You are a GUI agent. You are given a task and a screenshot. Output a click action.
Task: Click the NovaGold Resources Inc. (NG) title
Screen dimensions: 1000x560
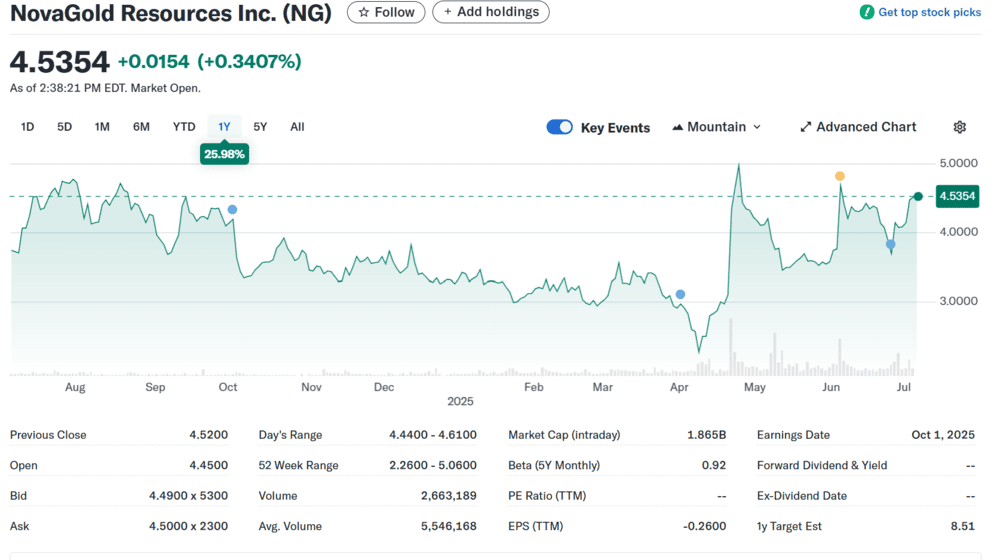[x=171, y=13]
